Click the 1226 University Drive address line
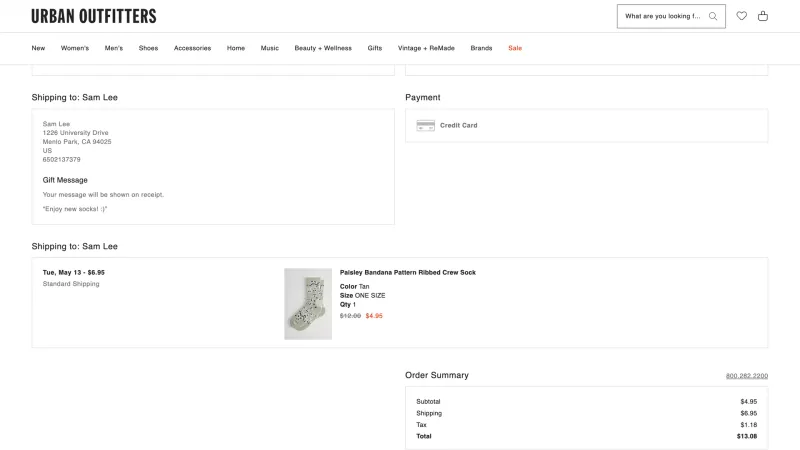Viewport: 800px width, 450px height. [76, 133]
